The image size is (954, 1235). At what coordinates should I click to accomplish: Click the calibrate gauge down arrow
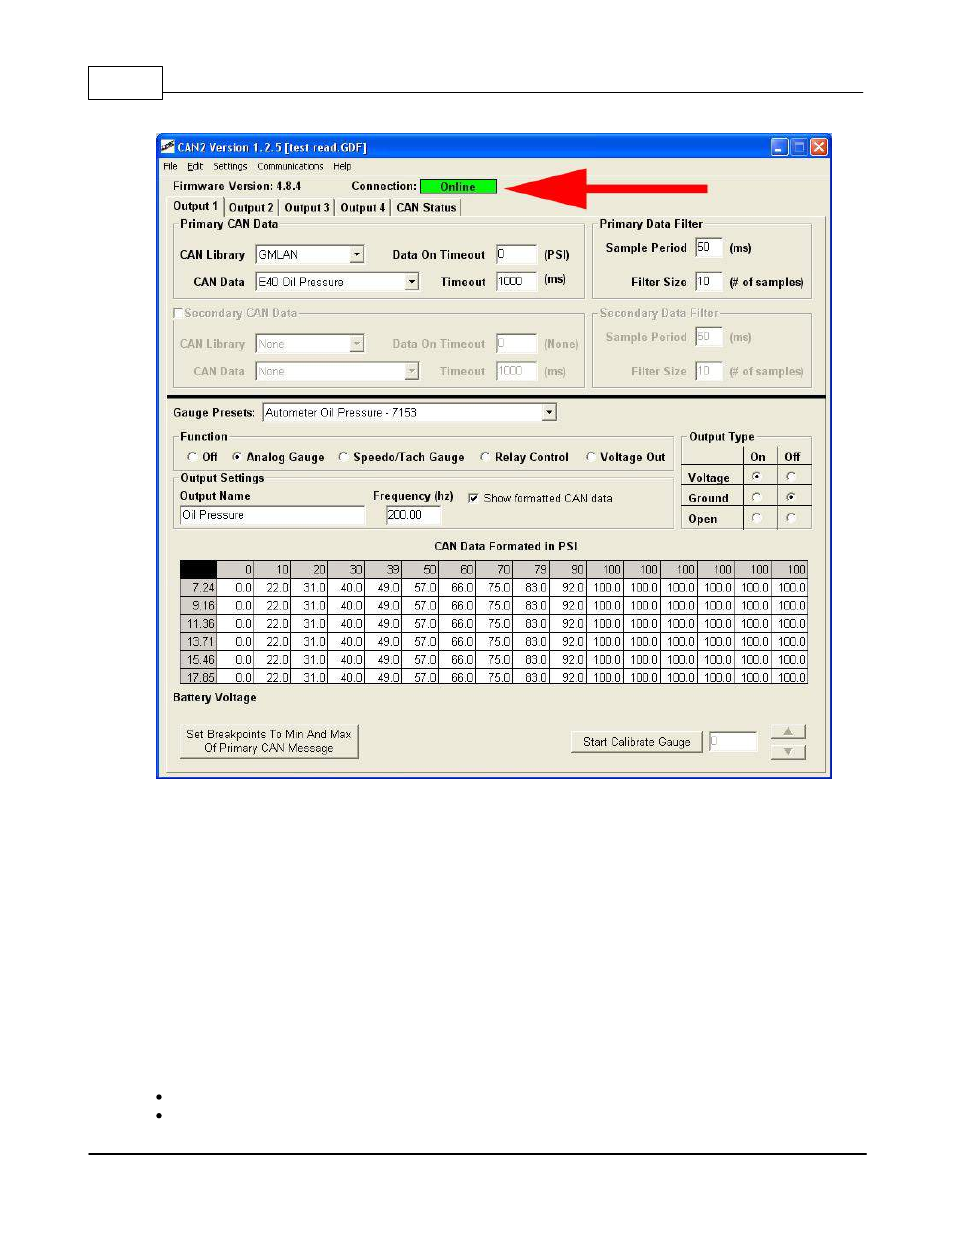point(788,752)
